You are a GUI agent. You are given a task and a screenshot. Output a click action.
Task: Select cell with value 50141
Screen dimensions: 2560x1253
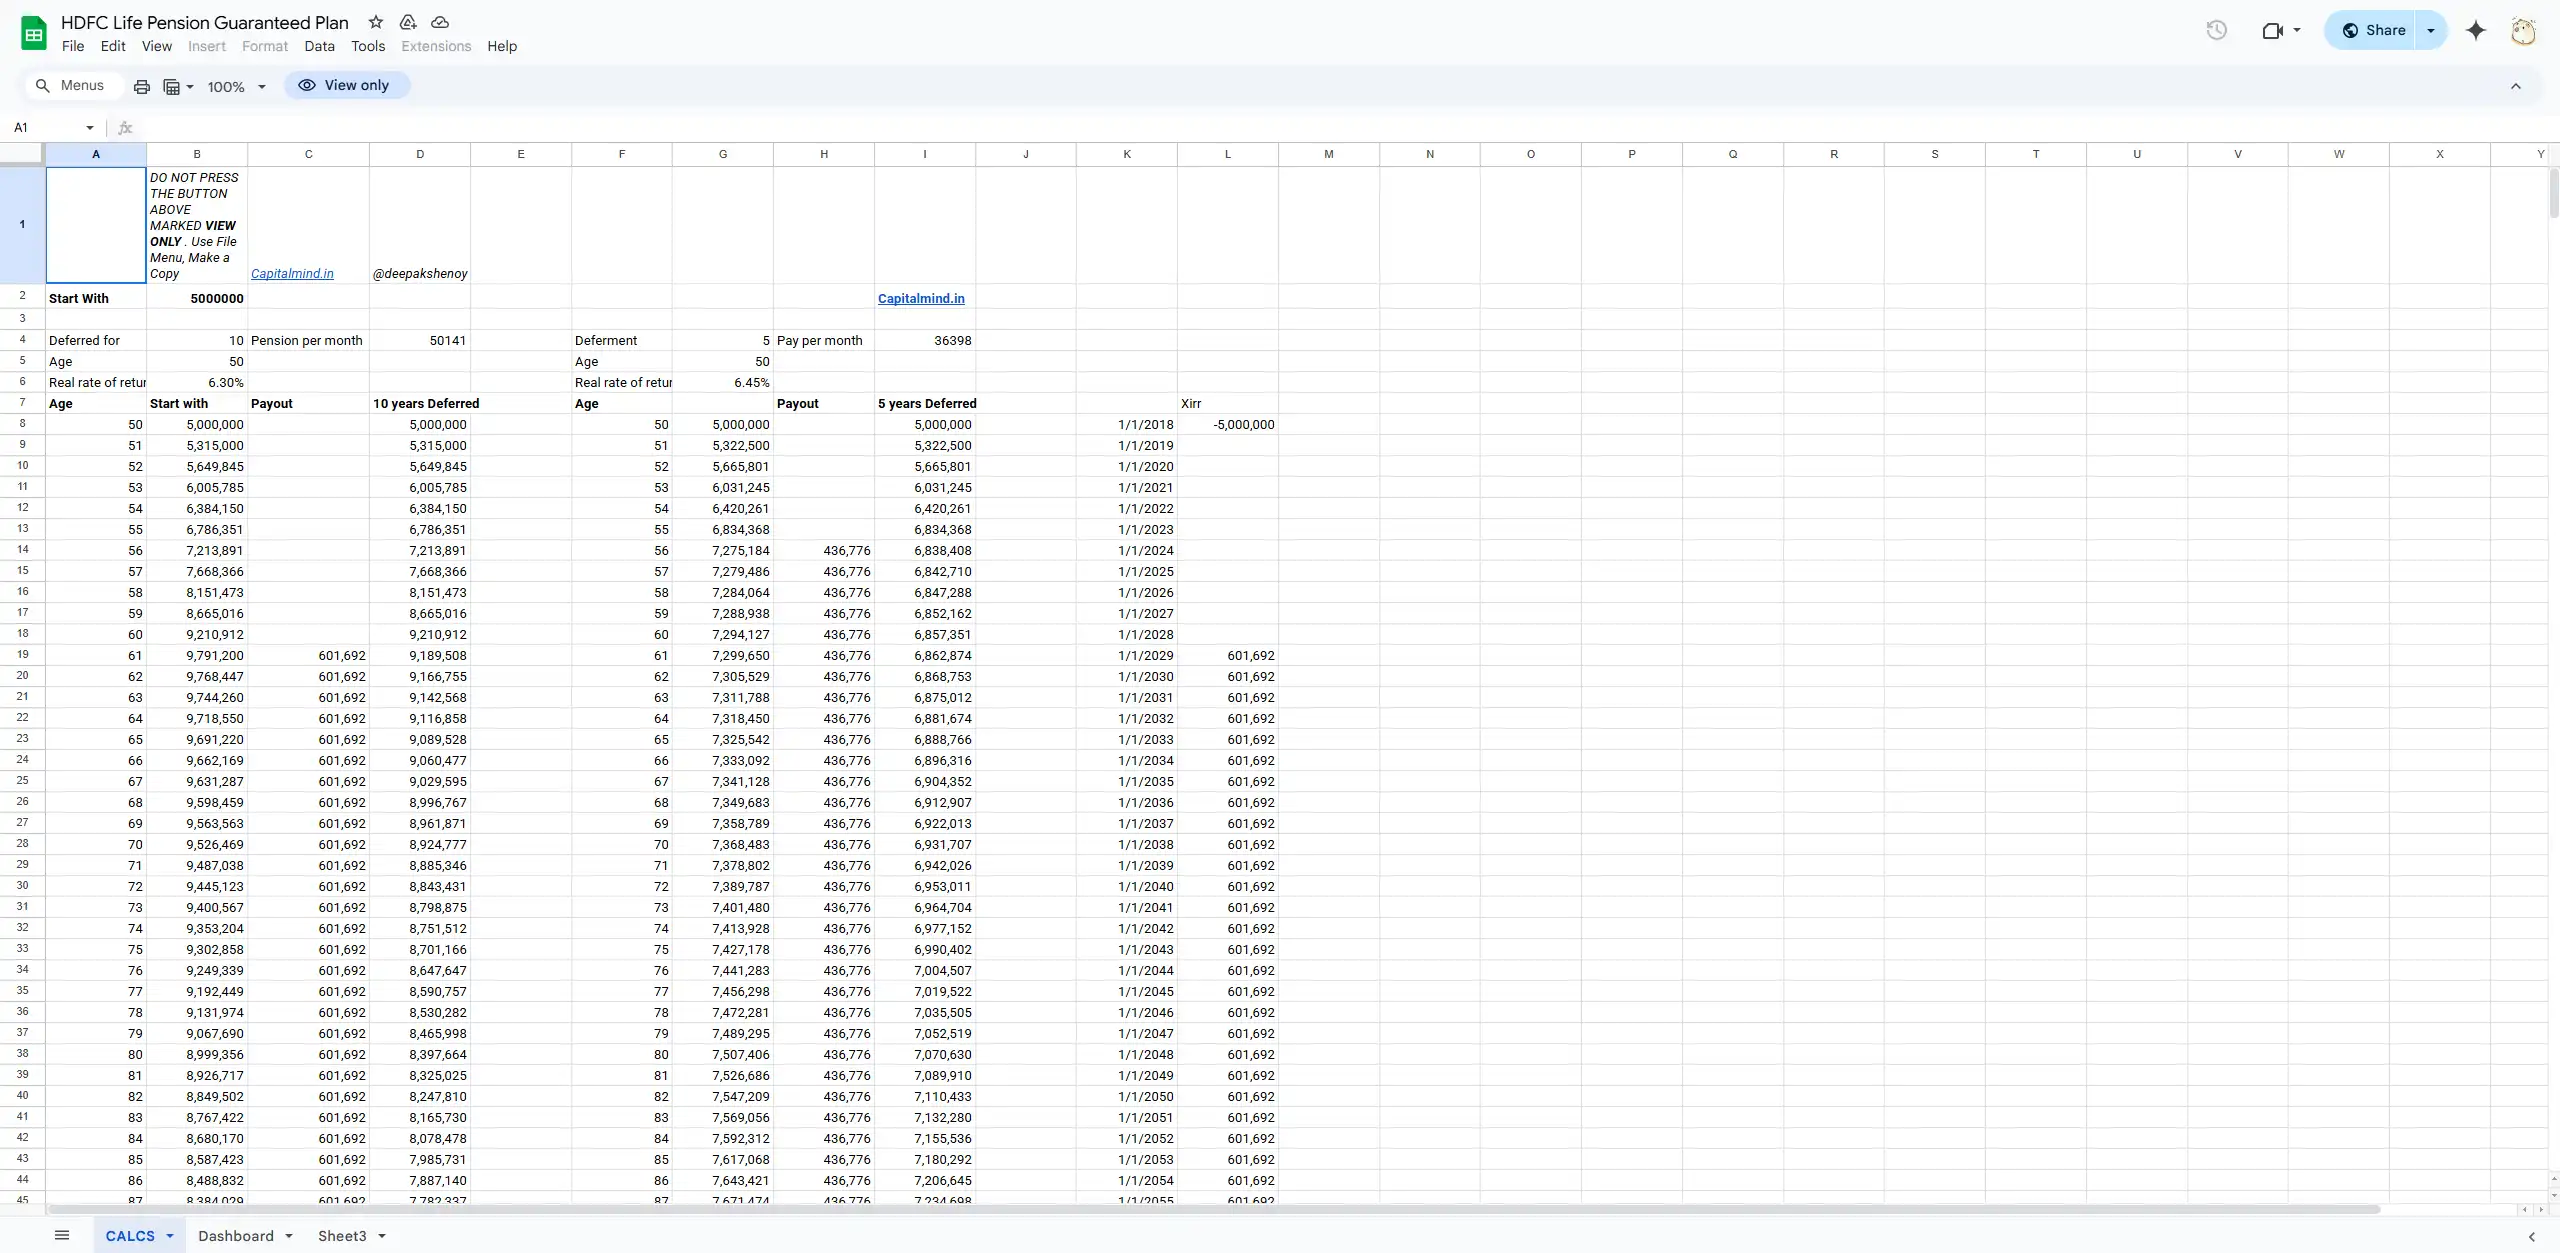click(420, 340)
